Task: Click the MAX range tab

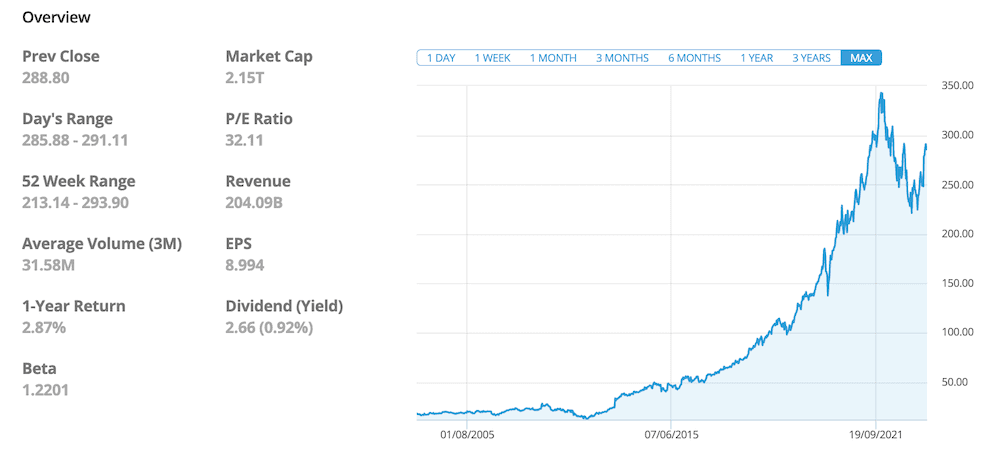Action: [861, 58]
